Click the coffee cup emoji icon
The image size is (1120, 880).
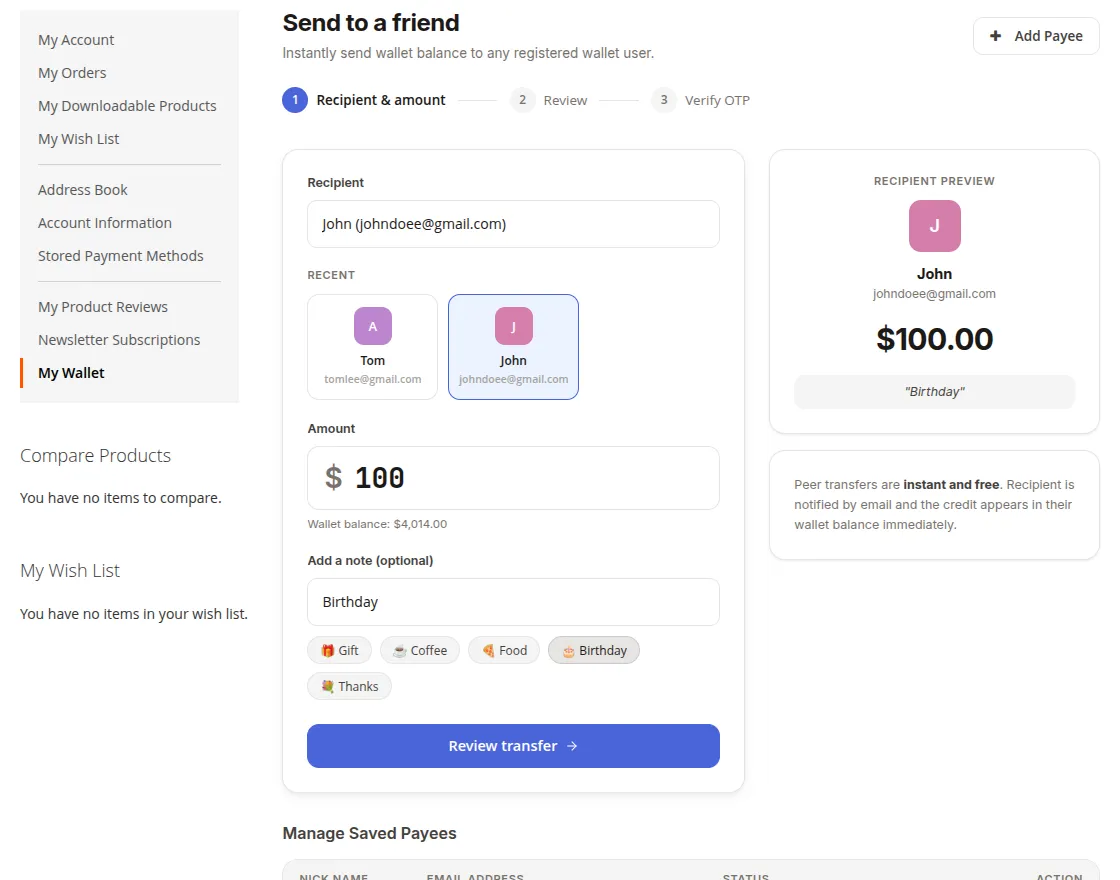(x=400, y=651)
